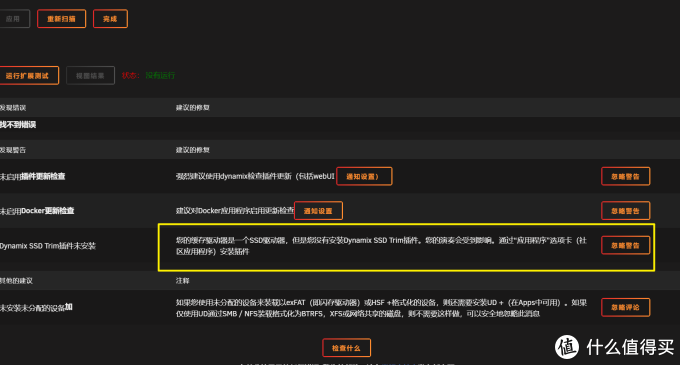
Task: Select the Dynamix SSD Trim插件未安装 warning title
Action: (x=48, y=246)
